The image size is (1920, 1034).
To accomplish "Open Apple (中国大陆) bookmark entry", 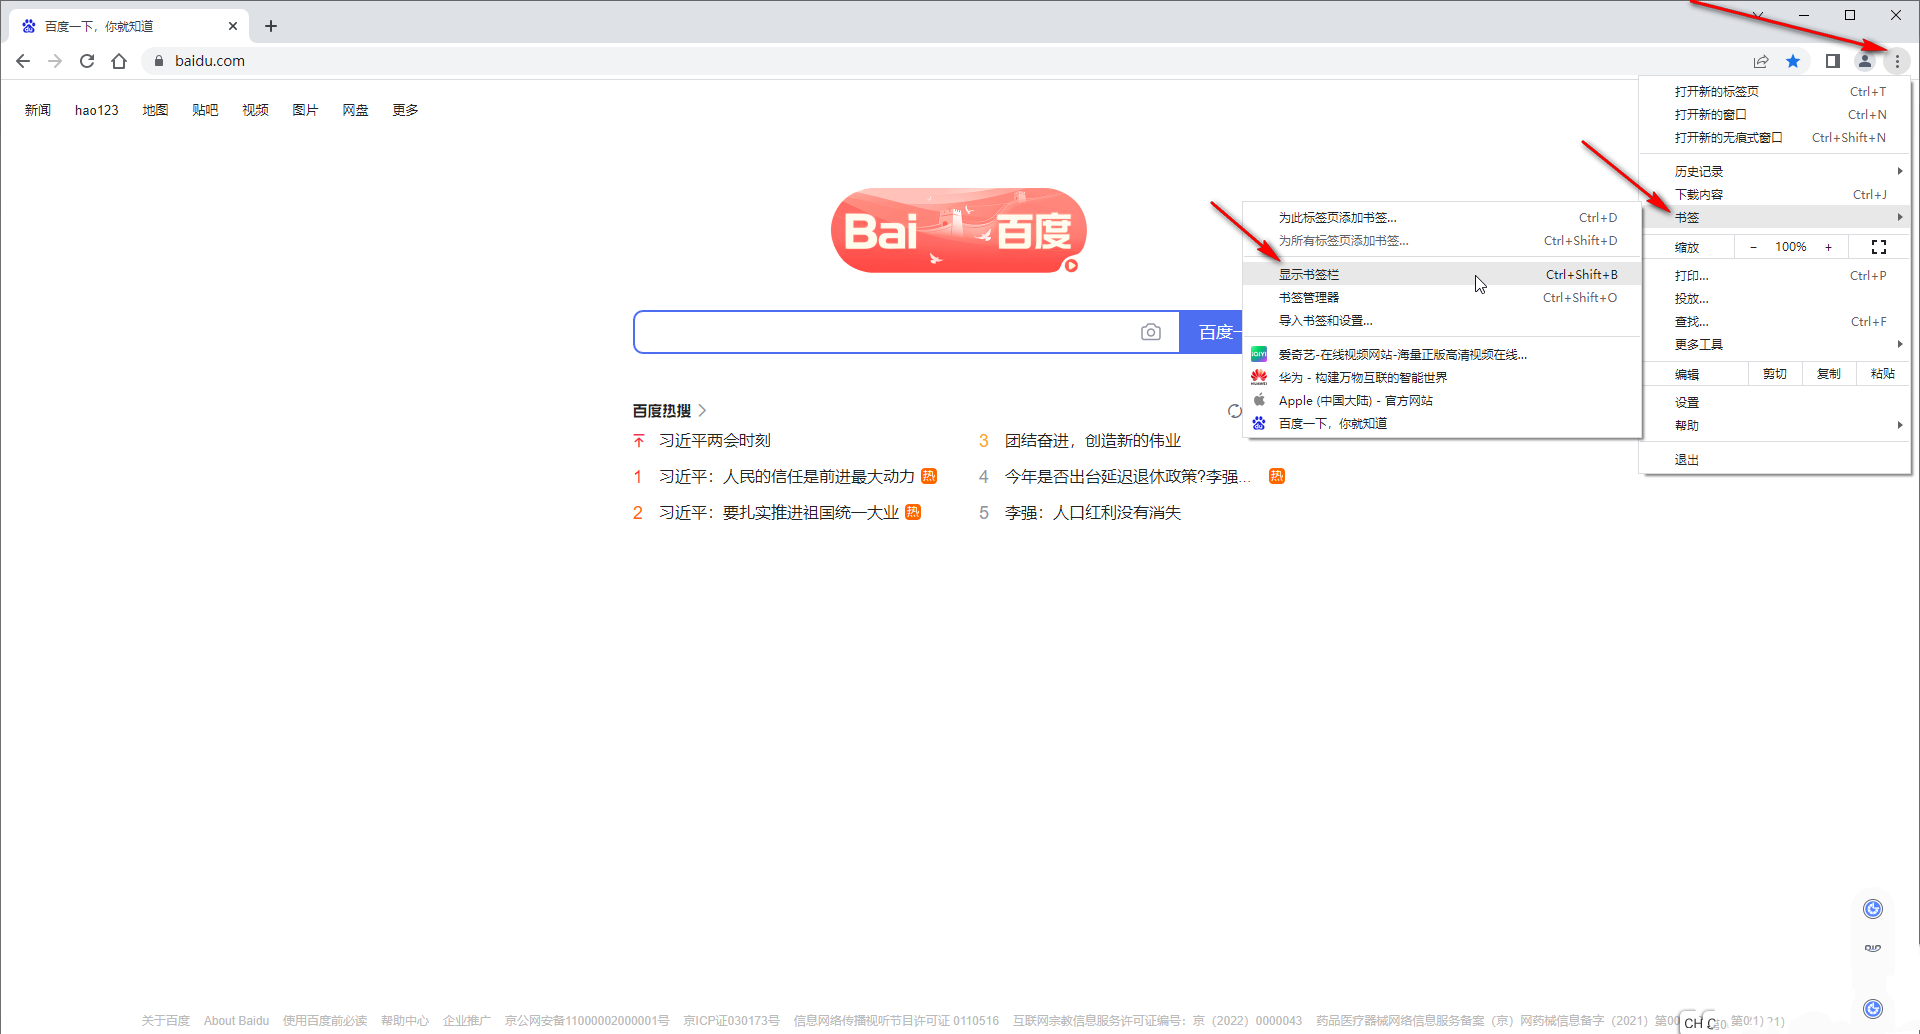I will (1442, 400).
